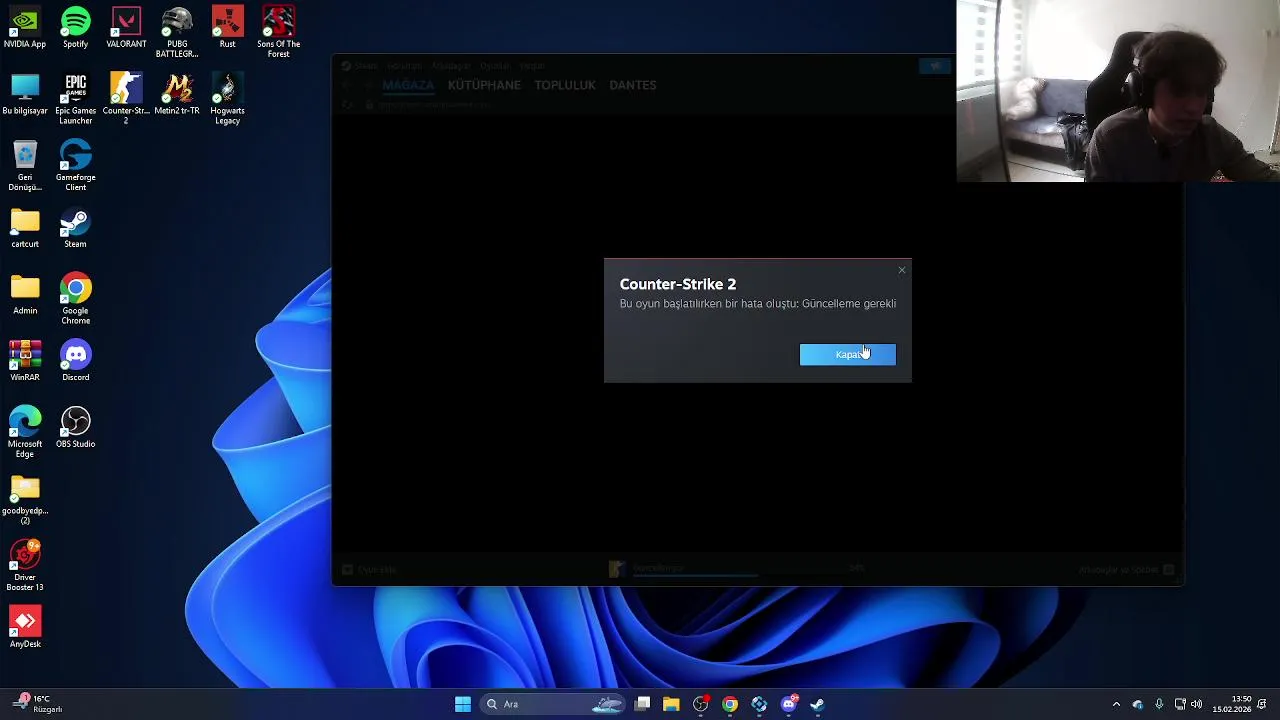
Task: Select the goodbyedpi (2) folder icon
Action: pos(25,500)
